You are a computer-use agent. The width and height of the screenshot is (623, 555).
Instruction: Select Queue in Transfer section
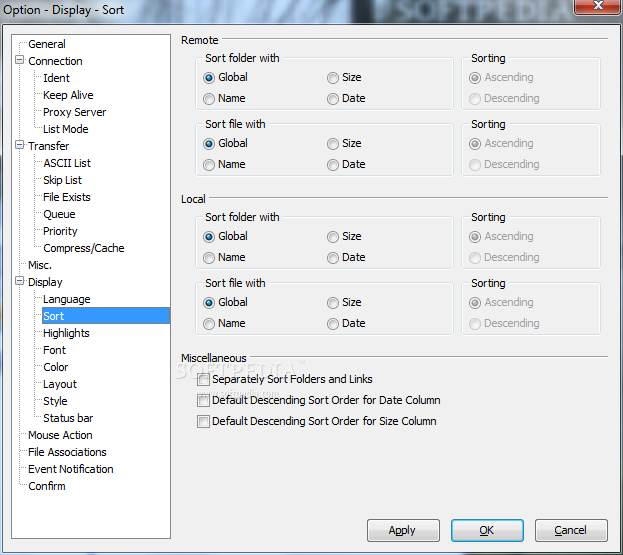click(59, 214)
